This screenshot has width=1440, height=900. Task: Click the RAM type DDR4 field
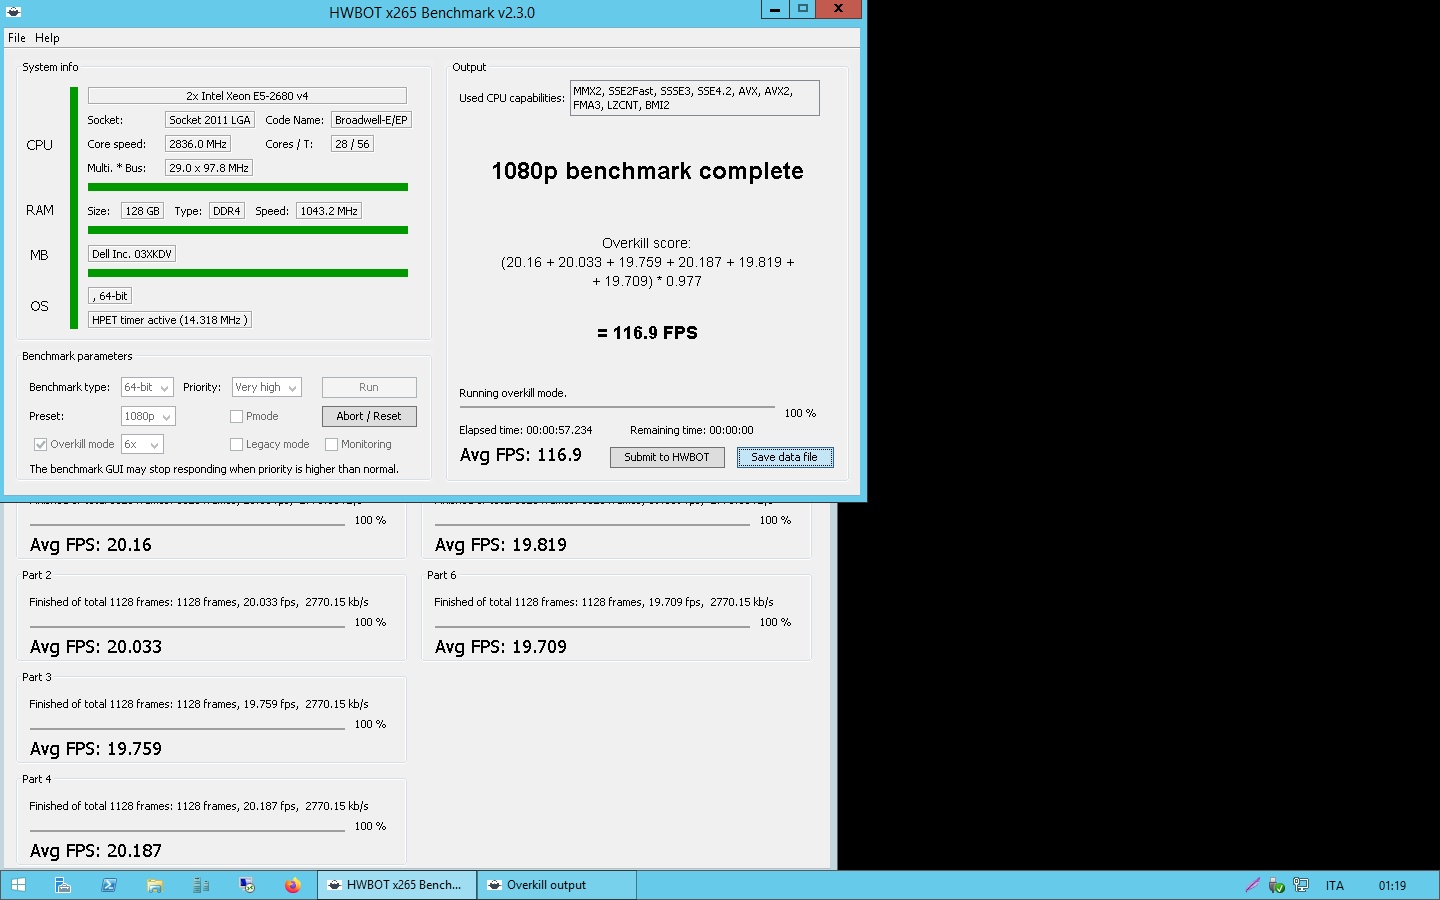tap(227, 211)
